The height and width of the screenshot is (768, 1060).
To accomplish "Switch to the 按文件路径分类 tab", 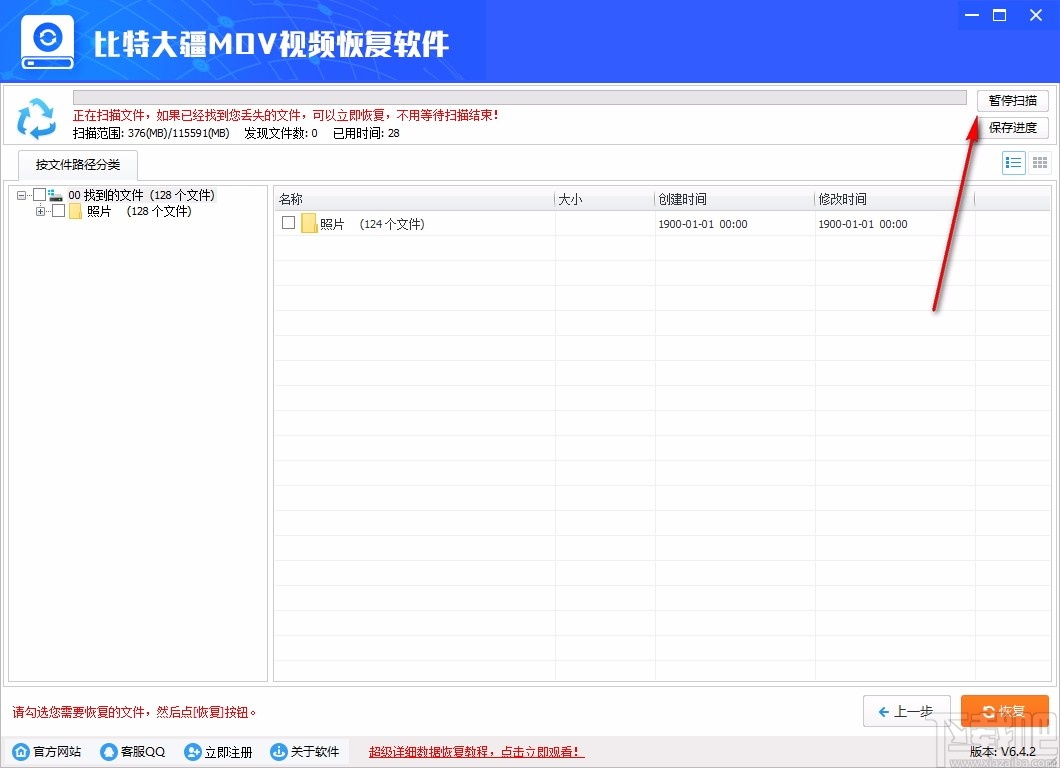I will coord(77,165).
